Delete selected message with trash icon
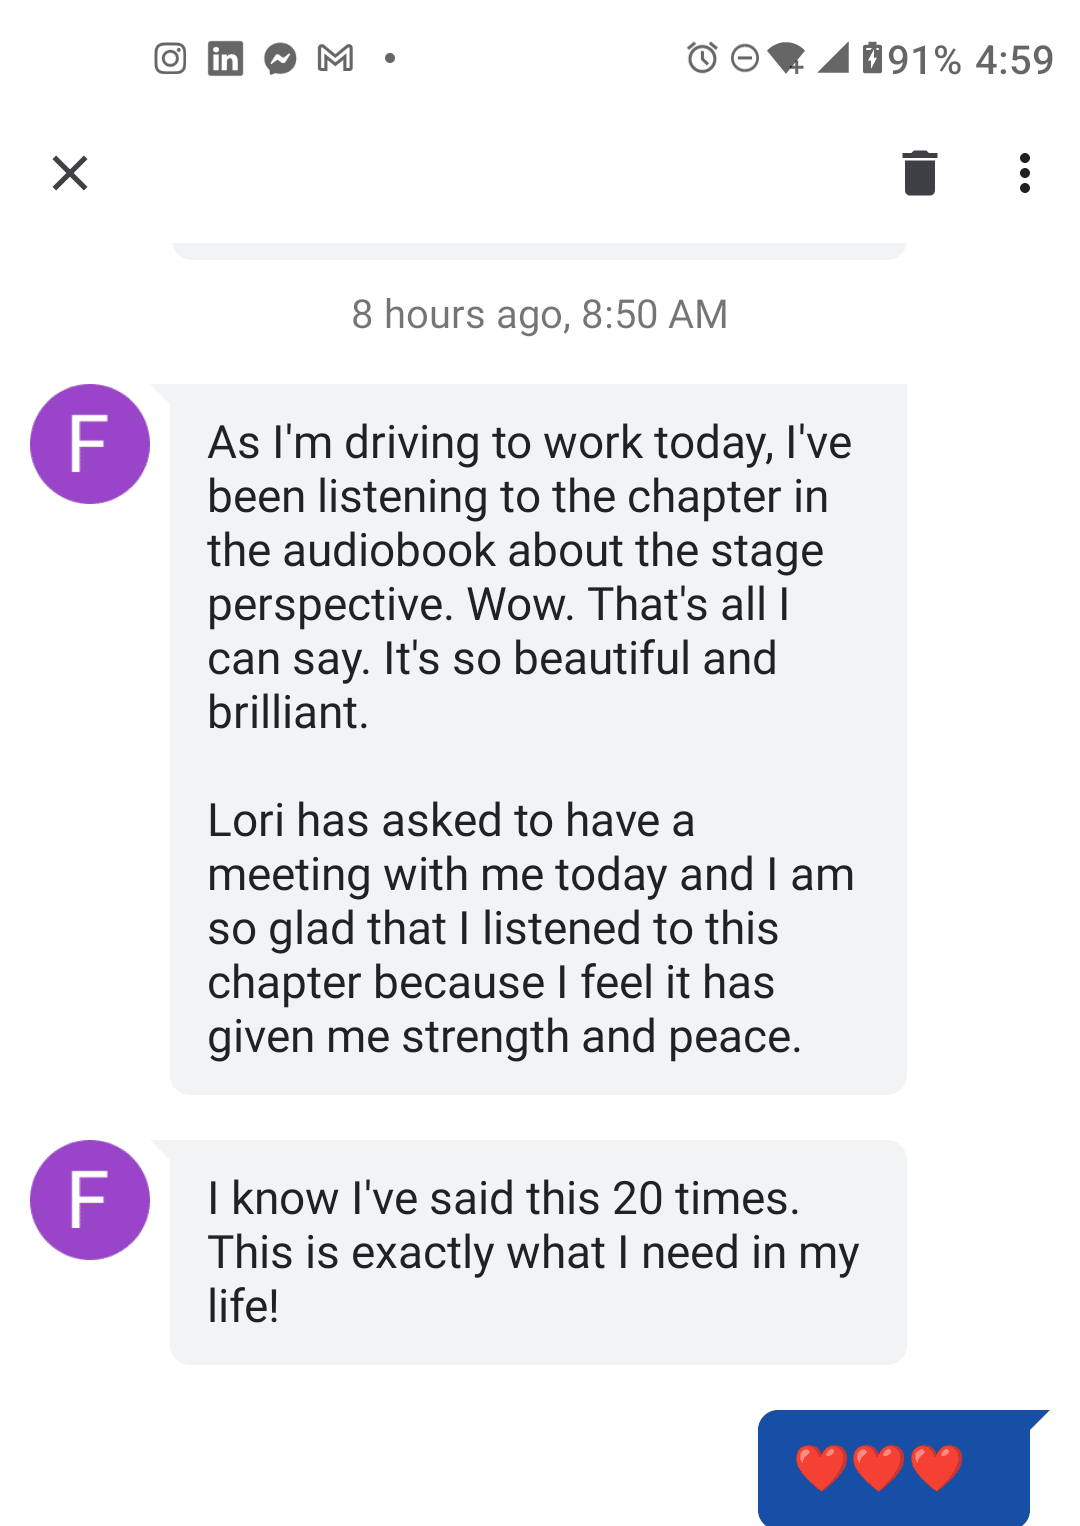Image resolution: width=1080 pixels, height=1526 pixels. (919, 173)
